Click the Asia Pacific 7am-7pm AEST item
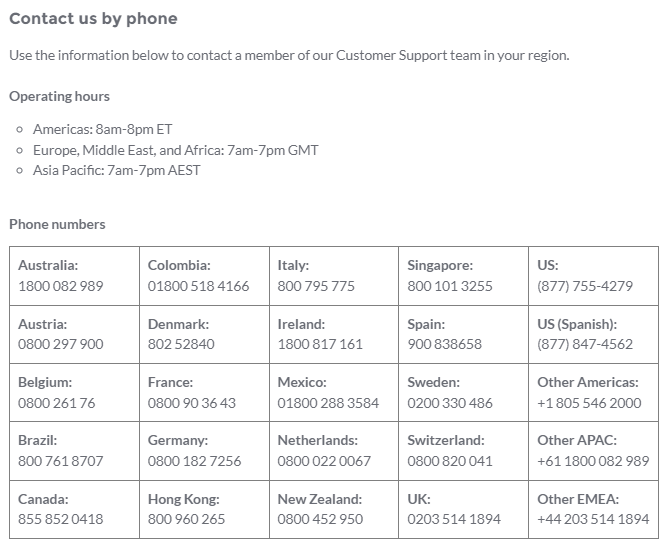 [116, 170]
